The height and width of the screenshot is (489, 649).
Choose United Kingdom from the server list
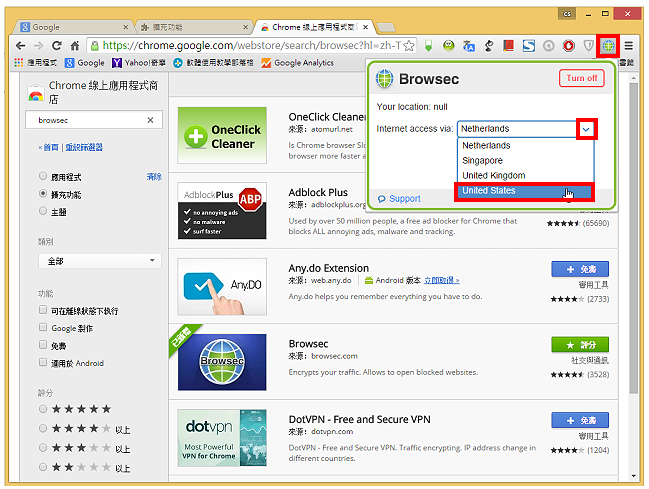click(x=525, y=176)
